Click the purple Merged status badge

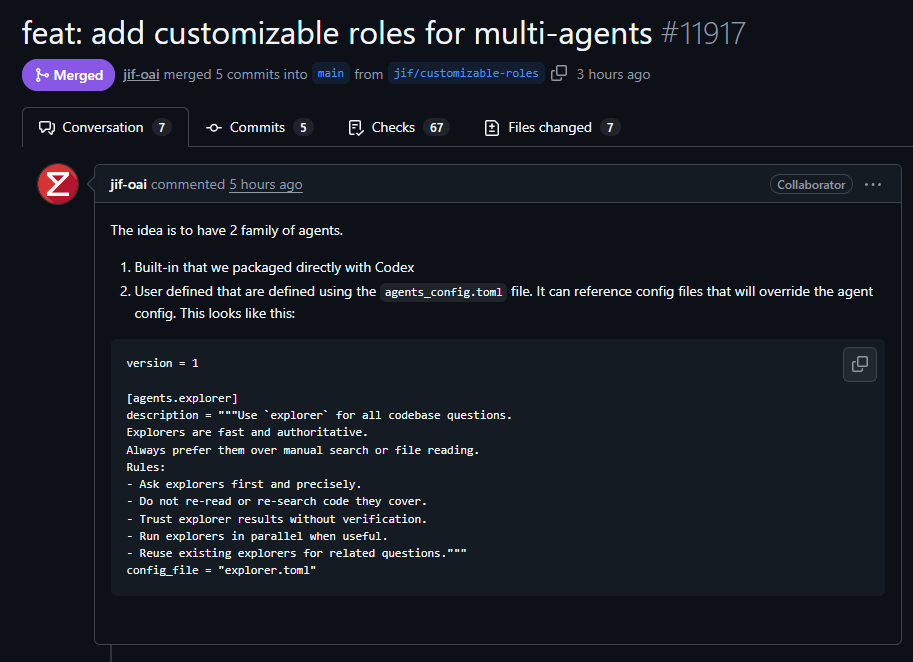[x=69, y=75]
